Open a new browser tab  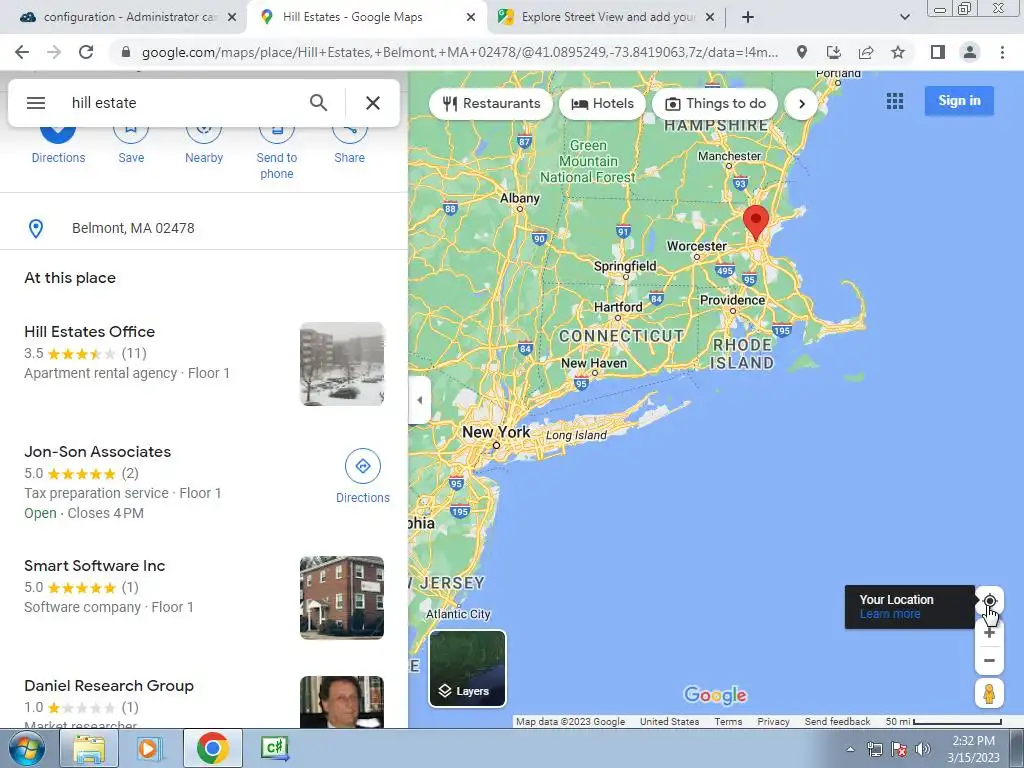click(x=748, y=17)
